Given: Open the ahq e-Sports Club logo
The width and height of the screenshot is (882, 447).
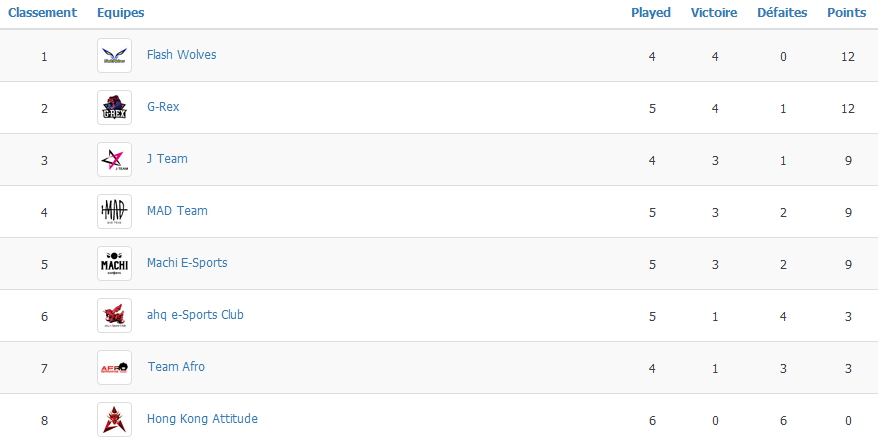Looking at the screenshot, I should click(x=114, y=315).
